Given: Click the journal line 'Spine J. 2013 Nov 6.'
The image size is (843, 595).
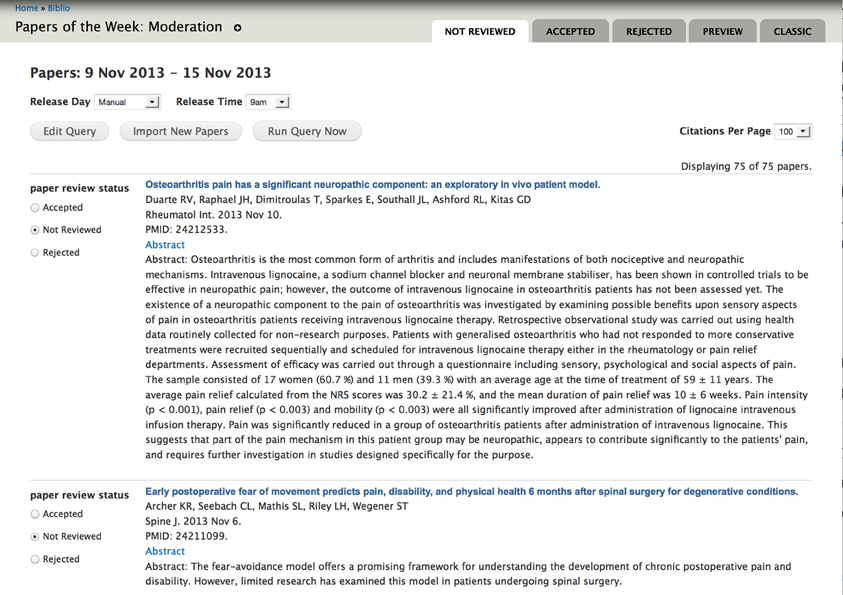Looking at the screenshot, I should [194, 521].
